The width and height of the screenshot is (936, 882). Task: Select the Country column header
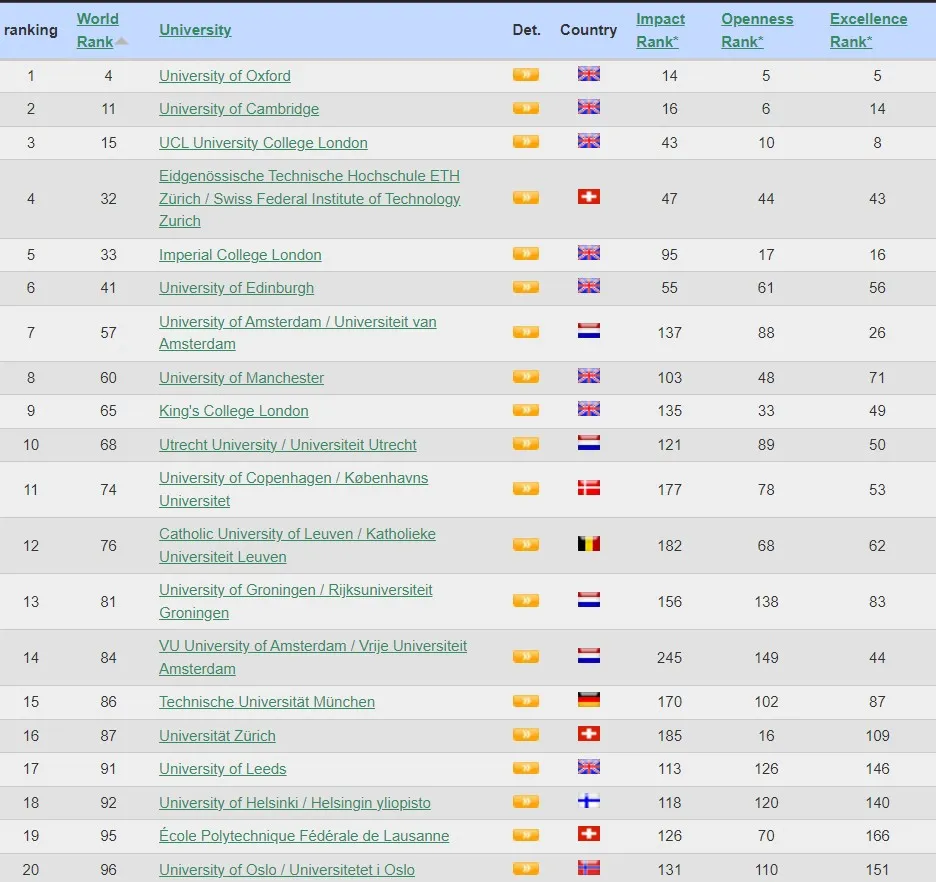point(588,30)
